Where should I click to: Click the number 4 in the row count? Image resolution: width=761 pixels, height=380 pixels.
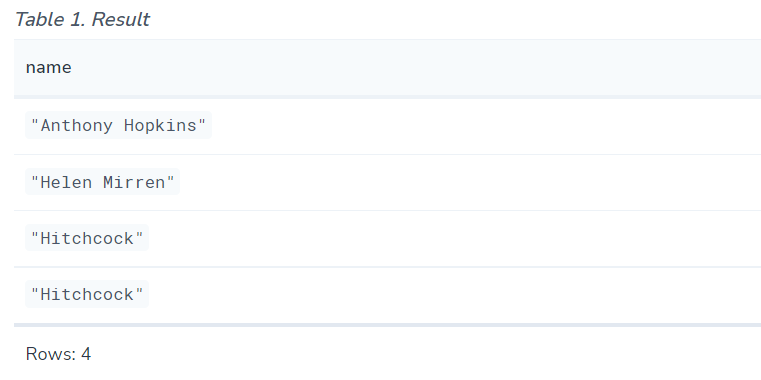tap(86, 354)
